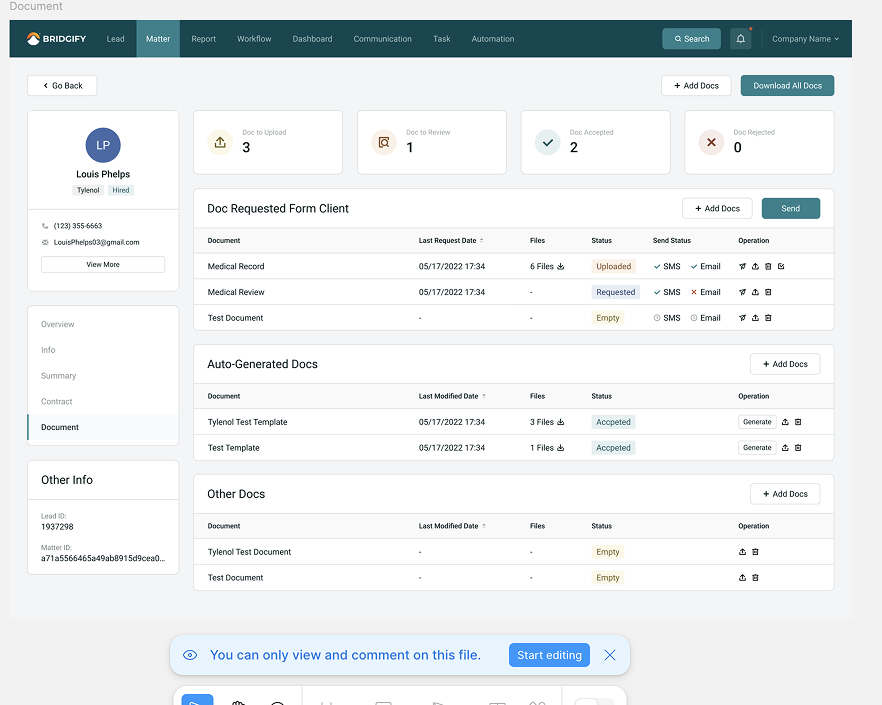Select Info in the side menu
This screenshot has width=882, height=705.
(x=103, y=350)
